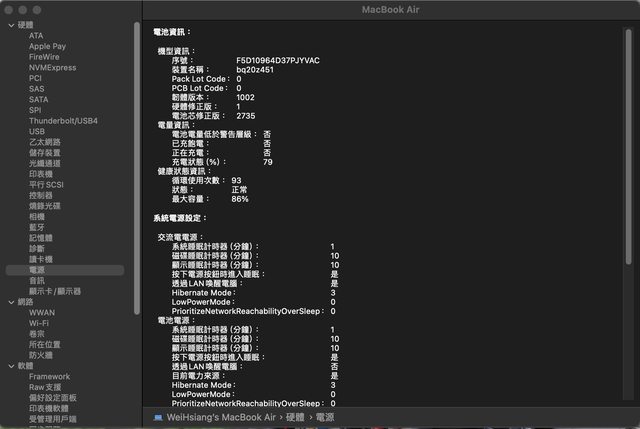The height and width of the screenshot is (429, 640).
Task: Select 儲存裝置 (Storage) in the sidebar
Action: pos(45,153)
